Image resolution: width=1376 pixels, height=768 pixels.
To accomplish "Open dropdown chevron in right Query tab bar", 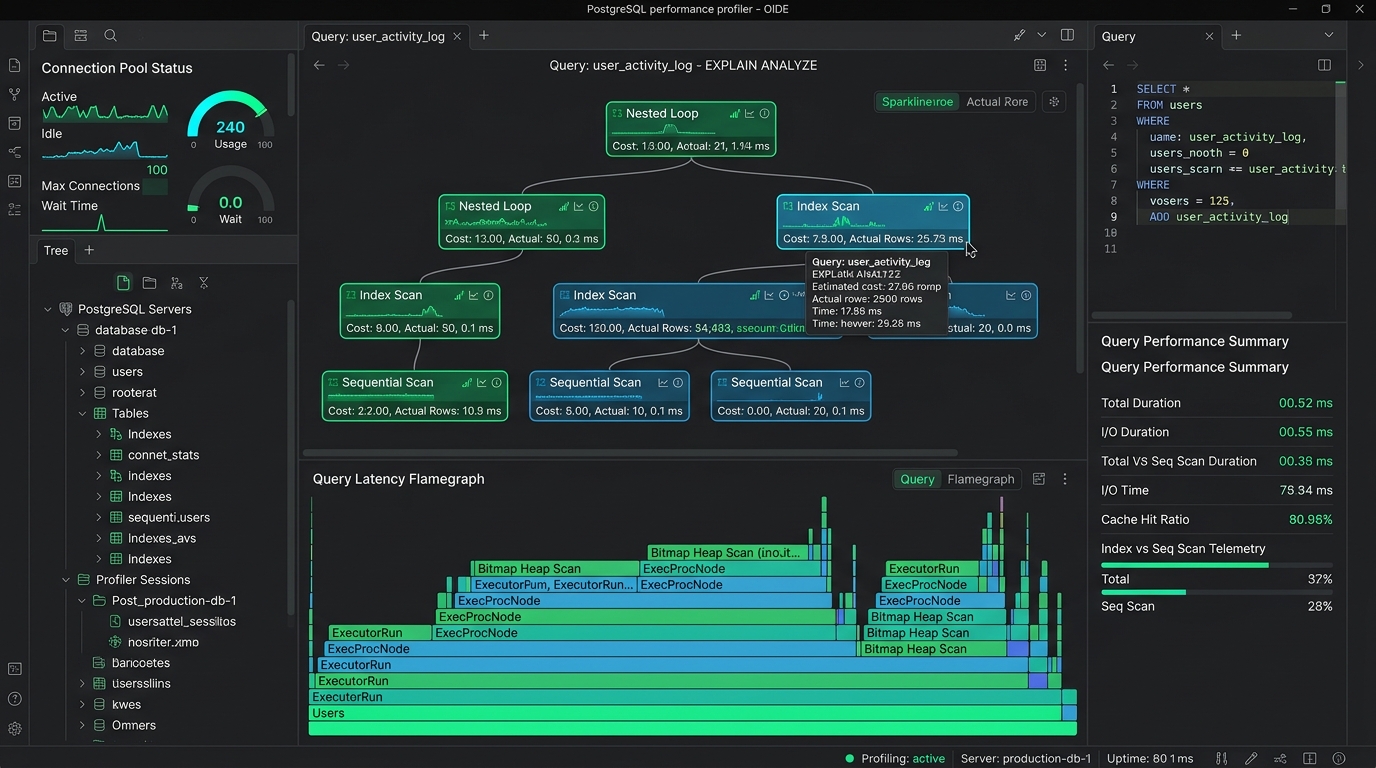I will (x=1328, y=35).
